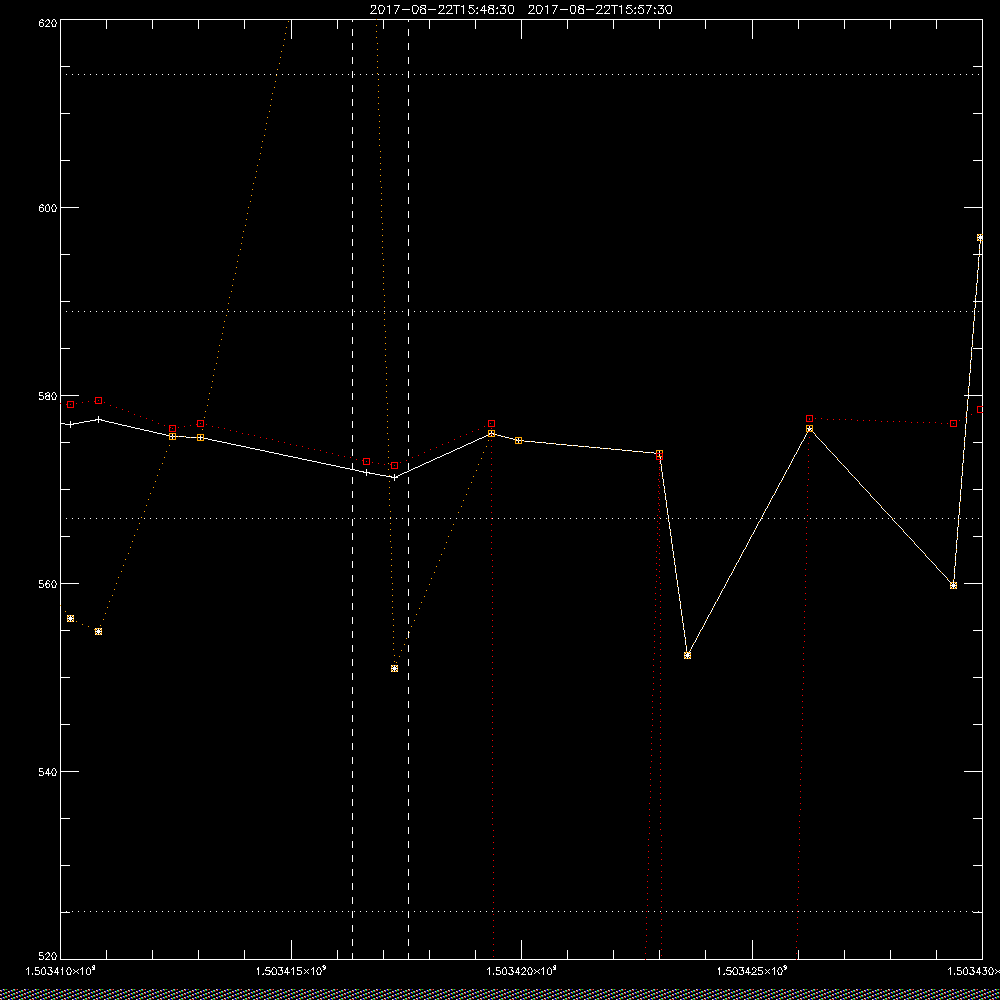This screenshot has height=1000, width=1000.
Task: Click the 520 y-axis label
Action: [x=48, y=957]
